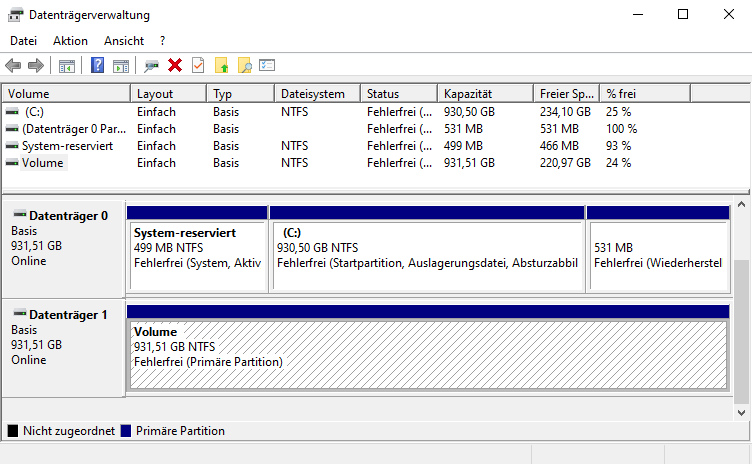Select the Datenträger 0 disk label panel

(x=64, y=249)
